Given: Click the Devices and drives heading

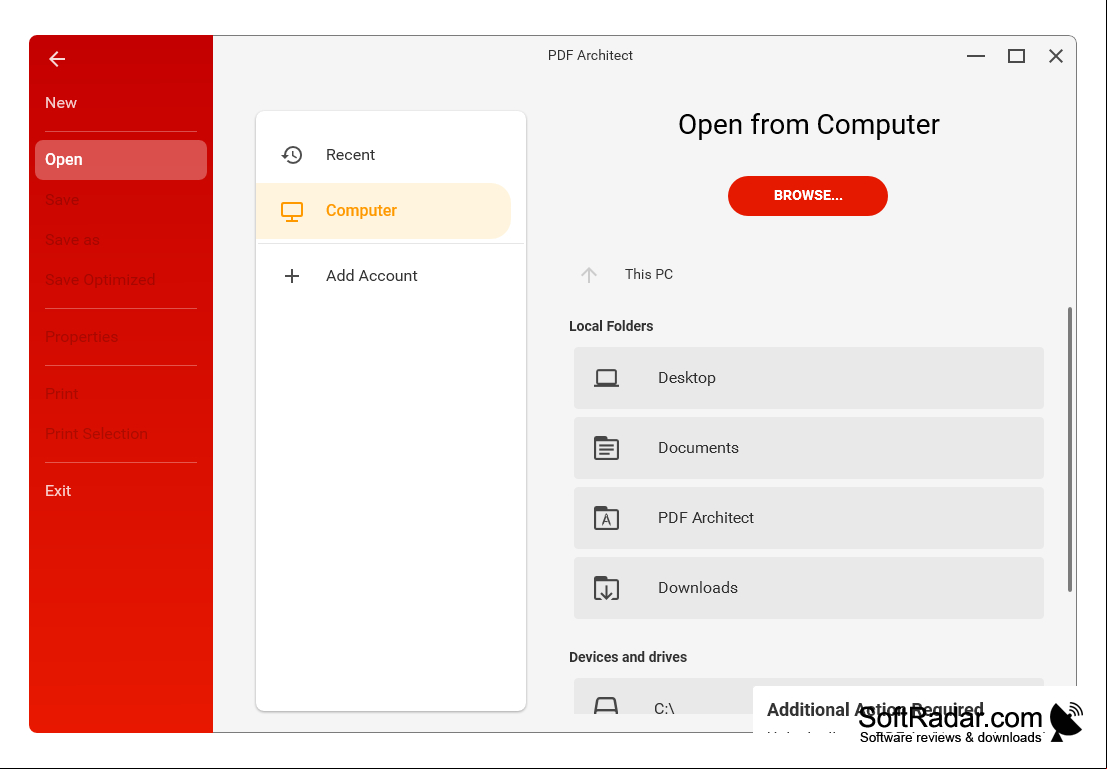Looking at the screenshot, I should point(628,657).
